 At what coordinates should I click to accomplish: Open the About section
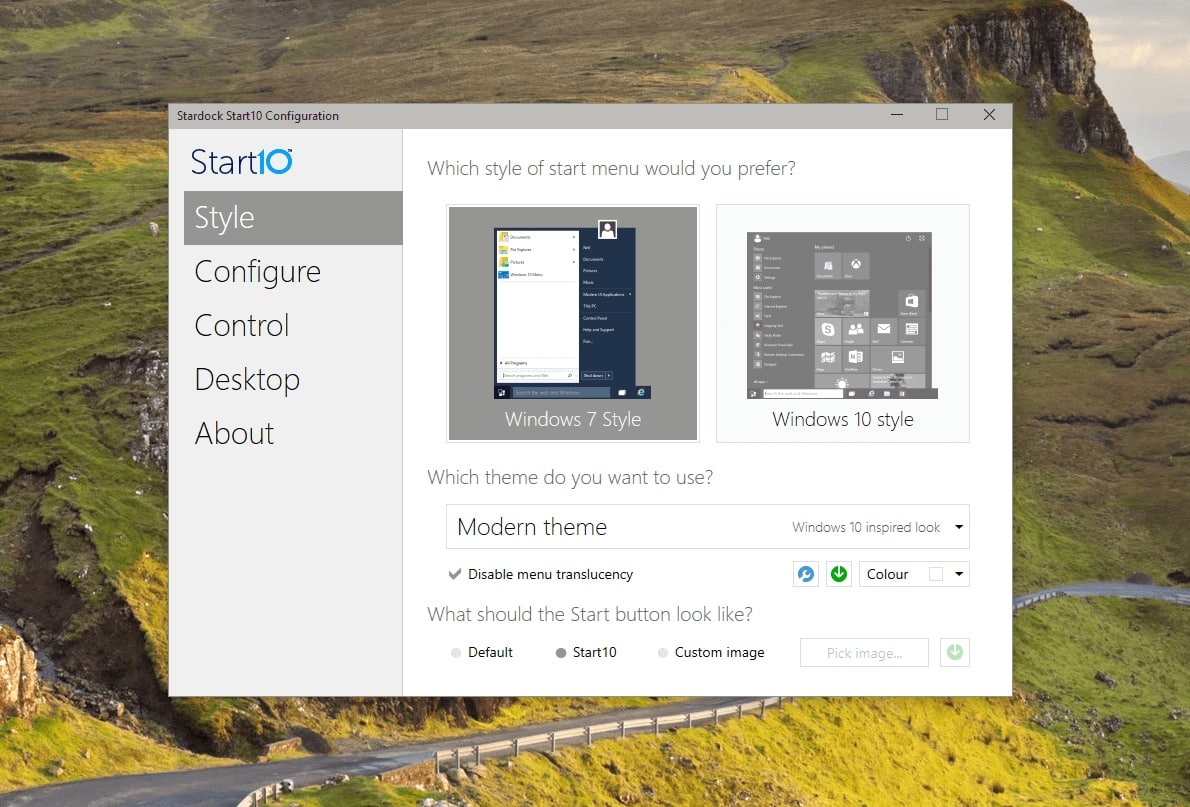pos(234,433)
